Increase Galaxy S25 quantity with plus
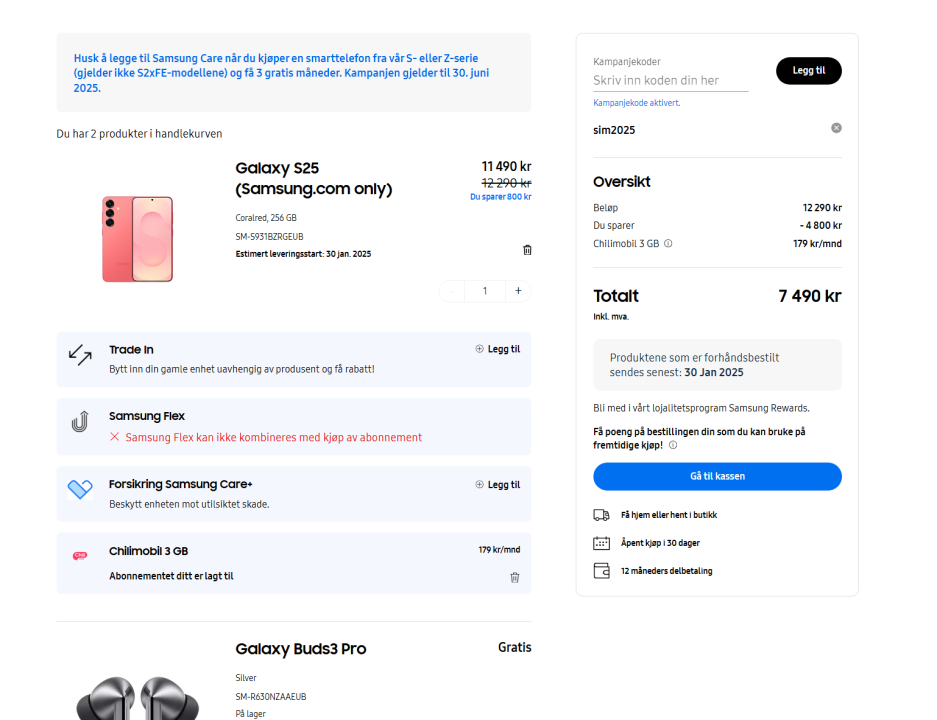The height and width of the screenshot is (720, 937). 518,291
